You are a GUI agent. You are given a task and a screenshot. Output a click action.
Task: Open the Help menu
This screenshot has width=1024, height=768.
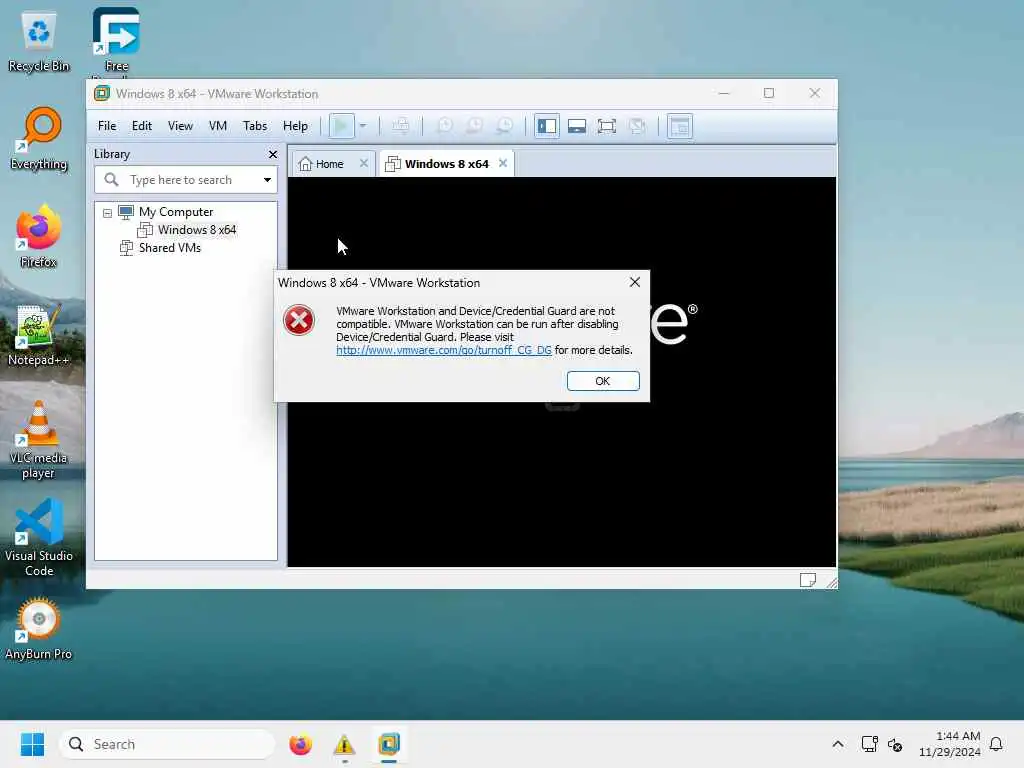[295, 126]
